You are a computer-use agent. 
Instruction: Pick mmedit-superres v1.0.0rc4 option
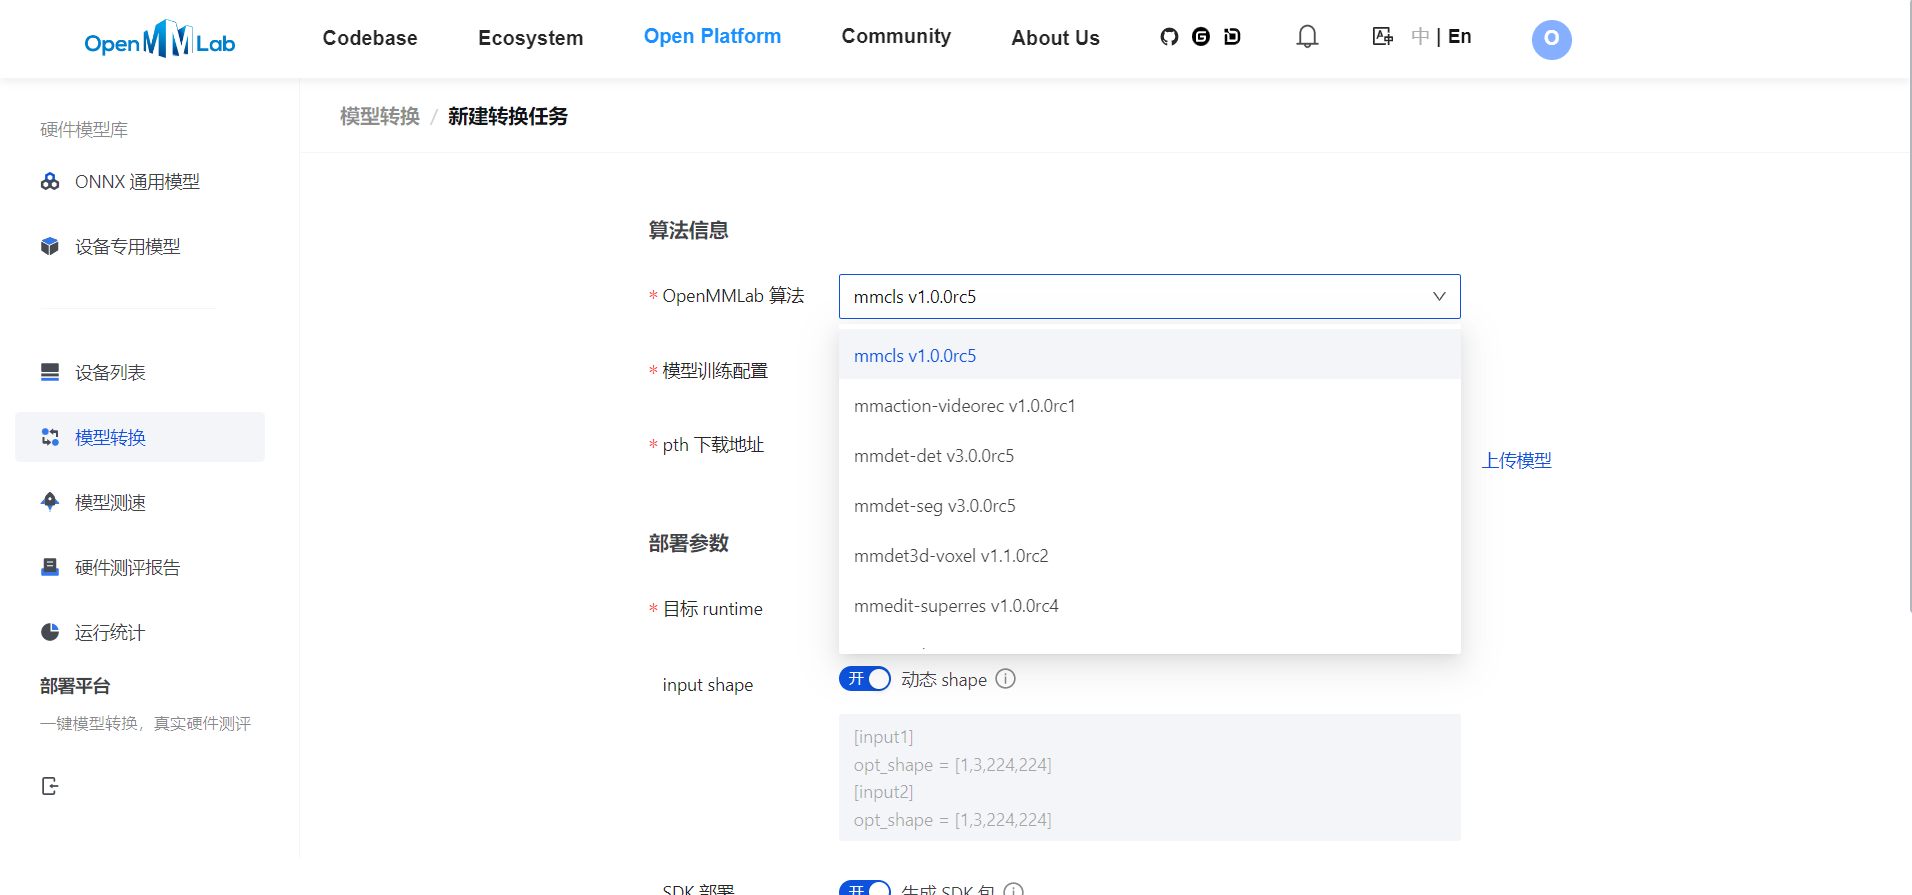(1150, 606)
